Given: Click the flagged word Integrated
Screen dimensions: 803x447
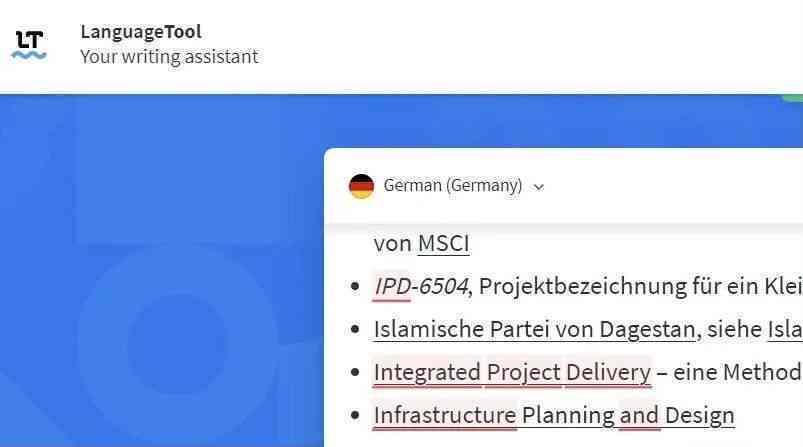Looking at the screenshot, I should [427, 373].
